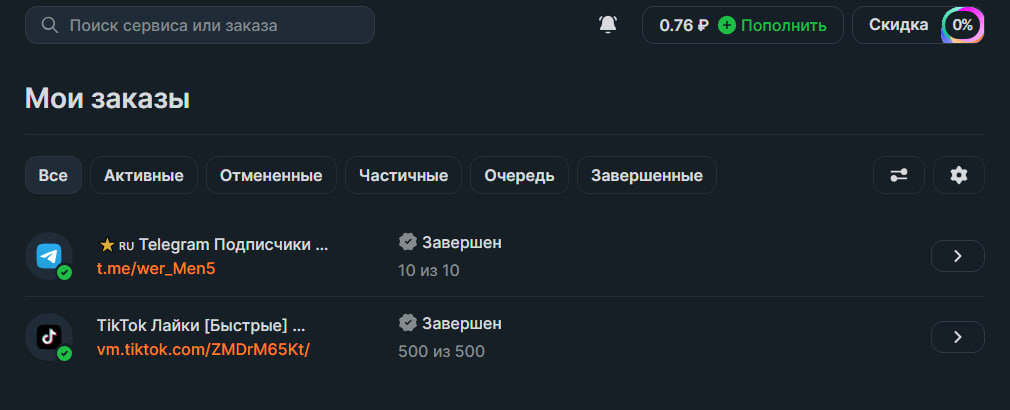Screen dimensions: 1010x410
Task: Open the filter sliders icon button
Action: pyautogui.click(x=898, y=175)
